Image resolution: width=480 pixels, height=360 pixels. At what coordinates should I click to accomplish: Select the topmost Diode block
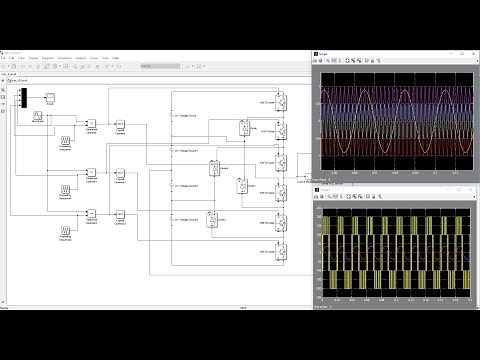point(244,128)
